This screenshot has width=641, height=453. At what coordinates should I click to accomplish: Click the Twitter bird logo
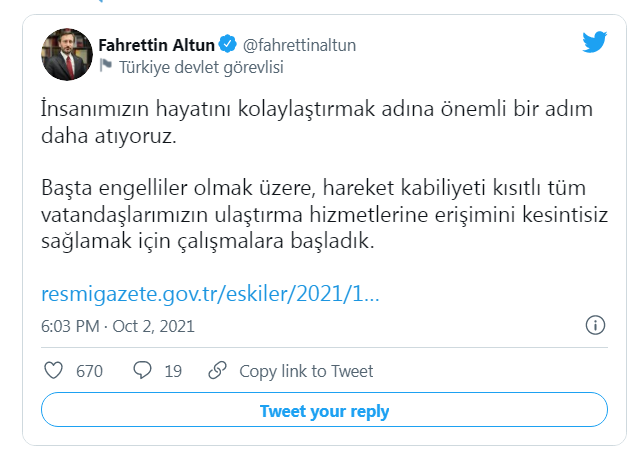click(596, 42)
